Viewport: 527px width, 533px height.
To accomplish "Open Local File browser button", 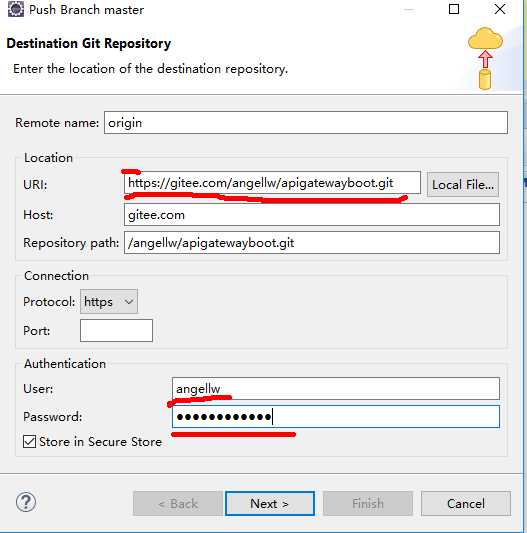I will pyautogui.click(x=463, y=185).
